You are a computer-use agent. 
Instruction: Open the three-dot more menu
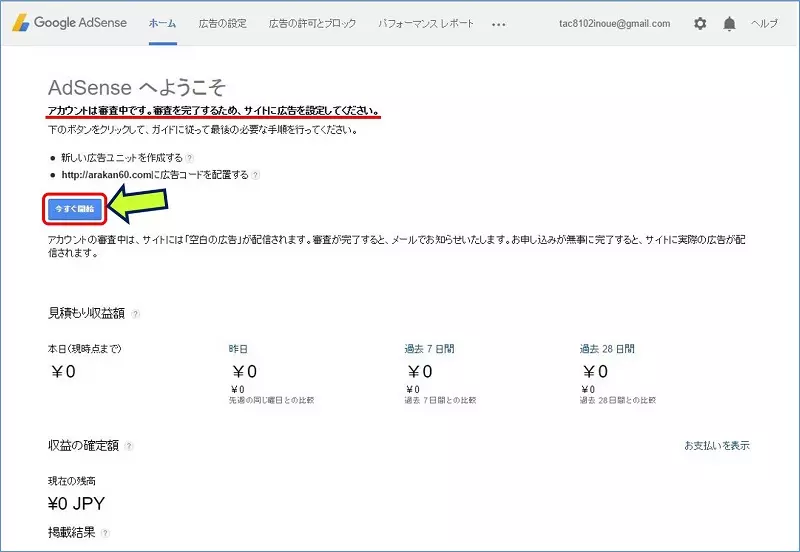[x=498, y=24]
